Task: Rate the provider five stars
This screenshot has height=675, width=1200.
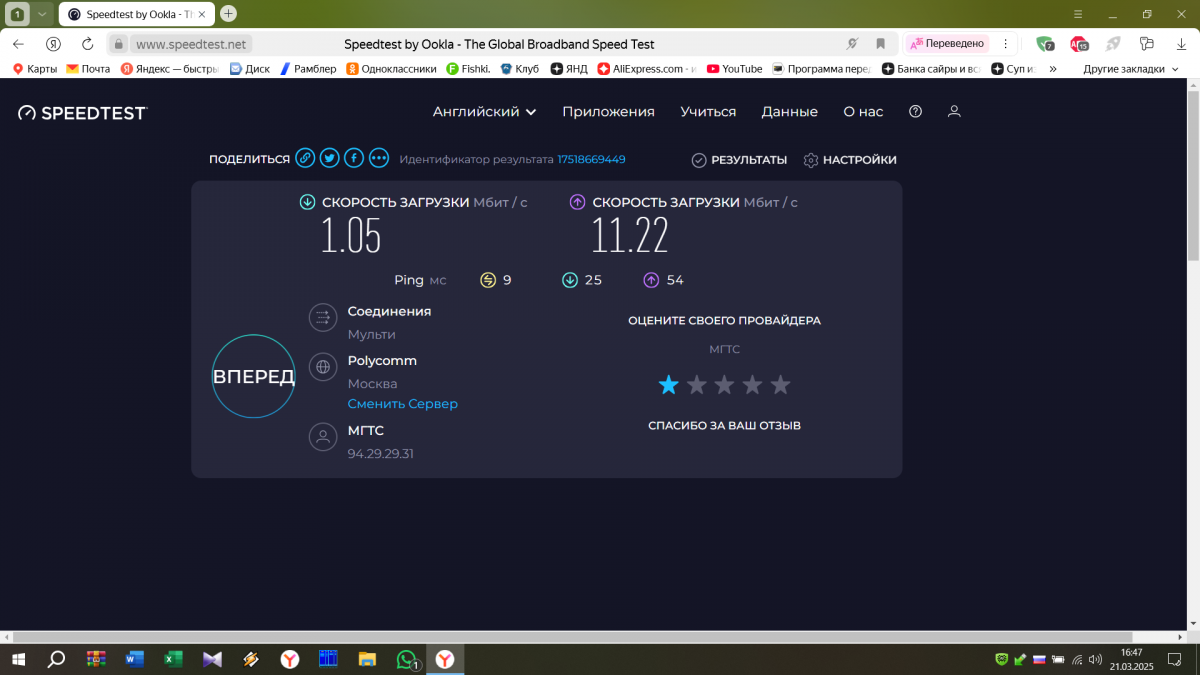Action: click(780, 385)
